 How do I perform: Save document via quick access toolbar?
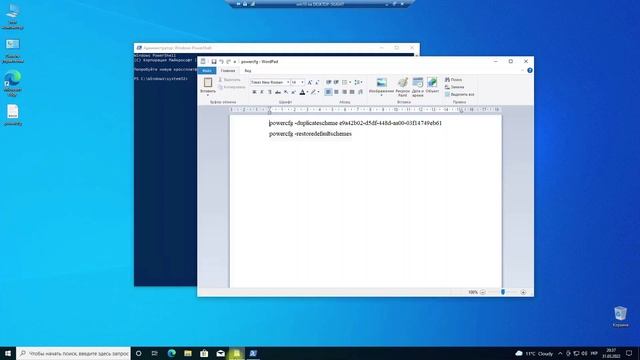pyautogui.click(x=213, y=62)
